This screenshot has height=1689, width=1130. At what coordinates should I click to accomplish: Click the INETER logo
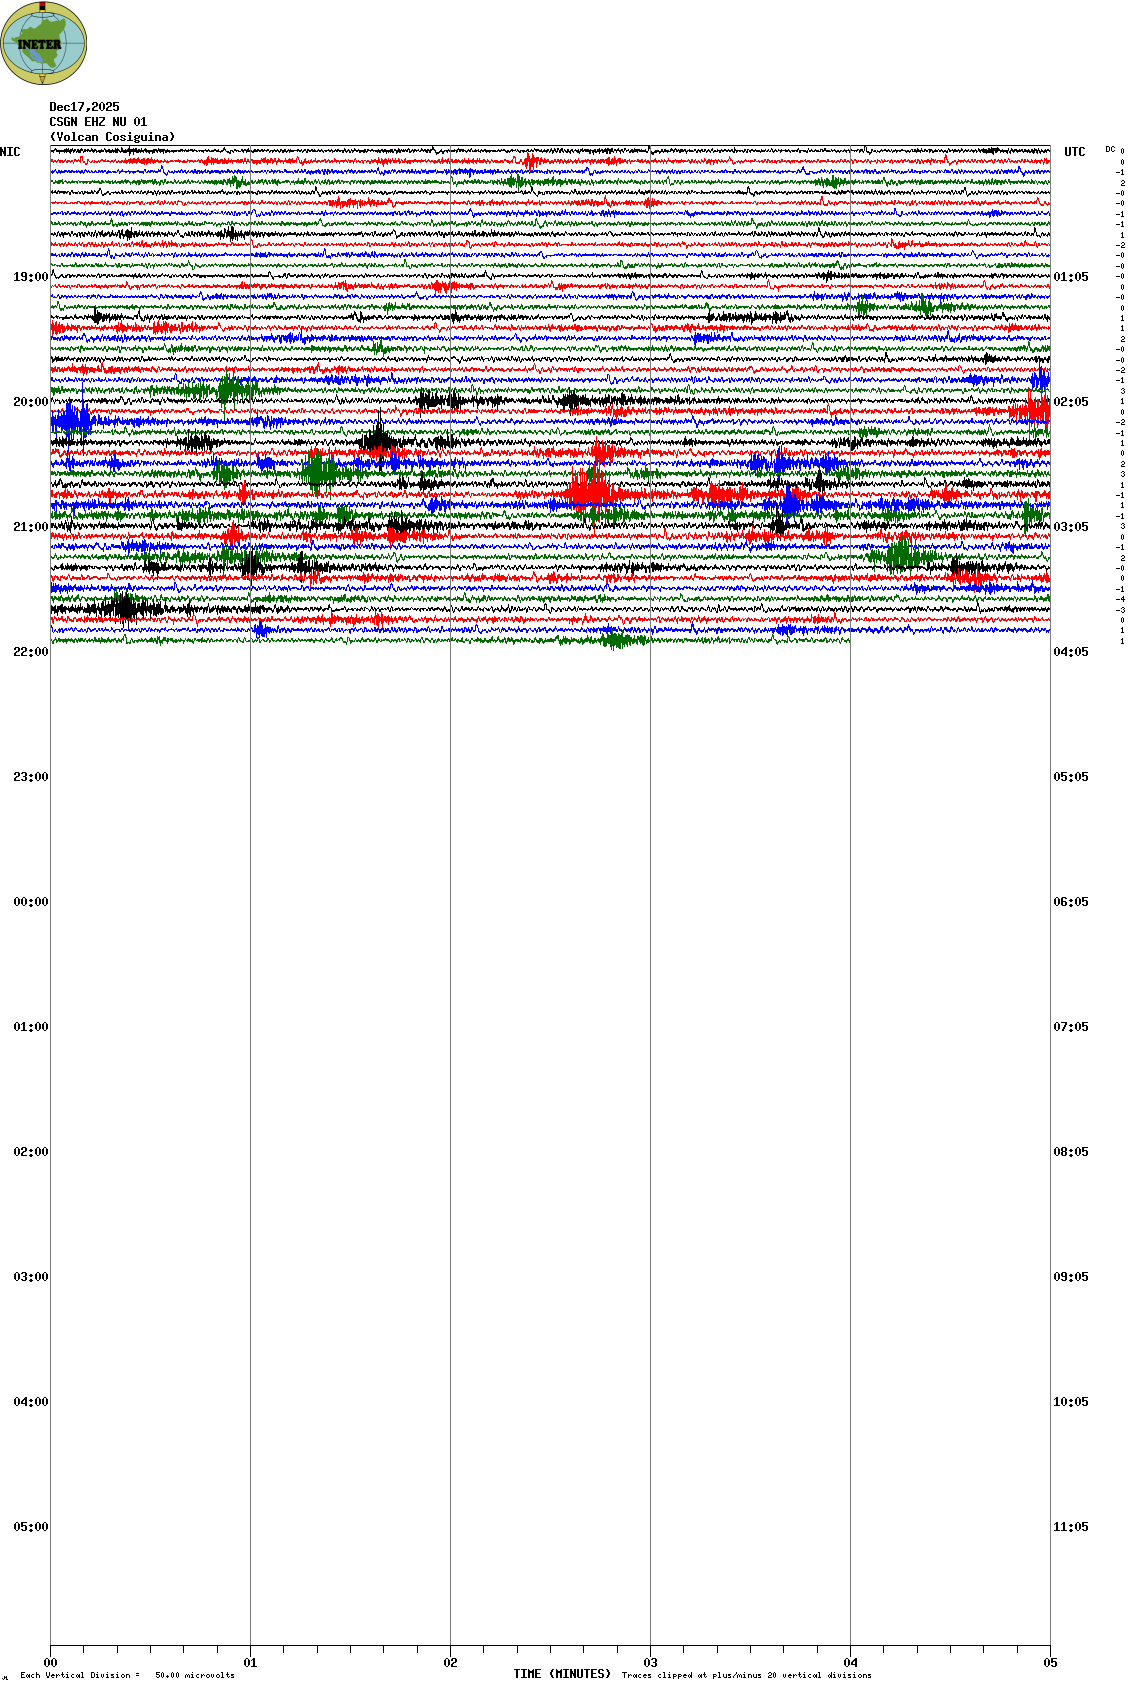tap(44, 43)
